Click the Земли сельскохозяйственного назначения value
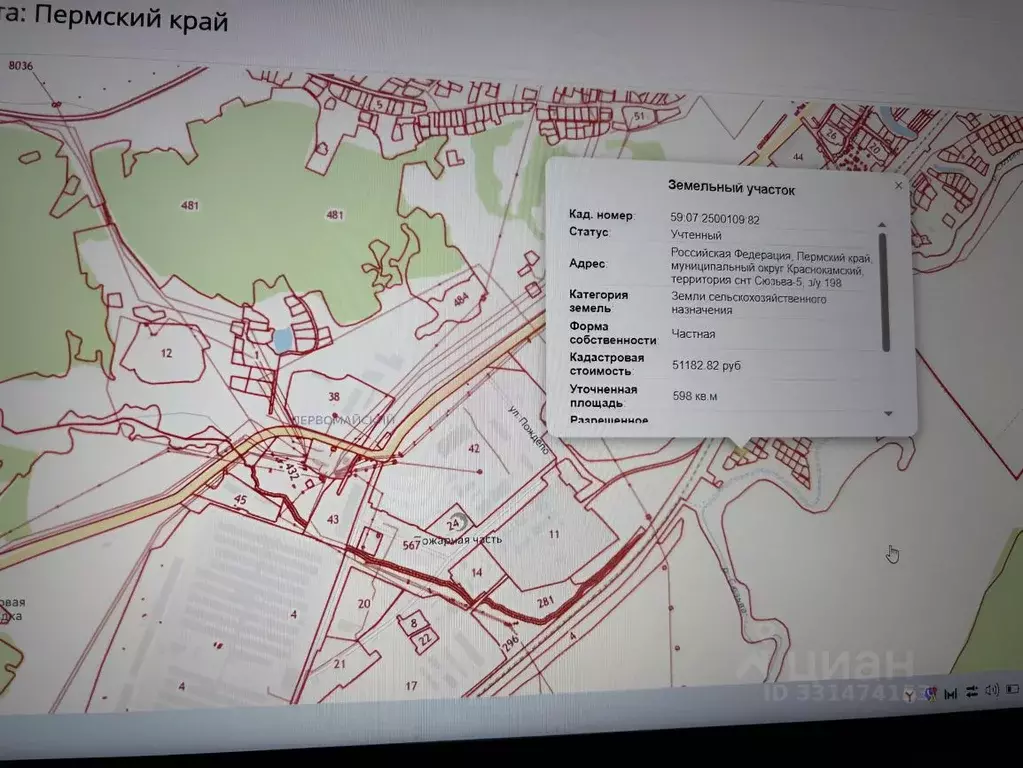The width and height of the screenshot is (1023, 768). (749, 304)
